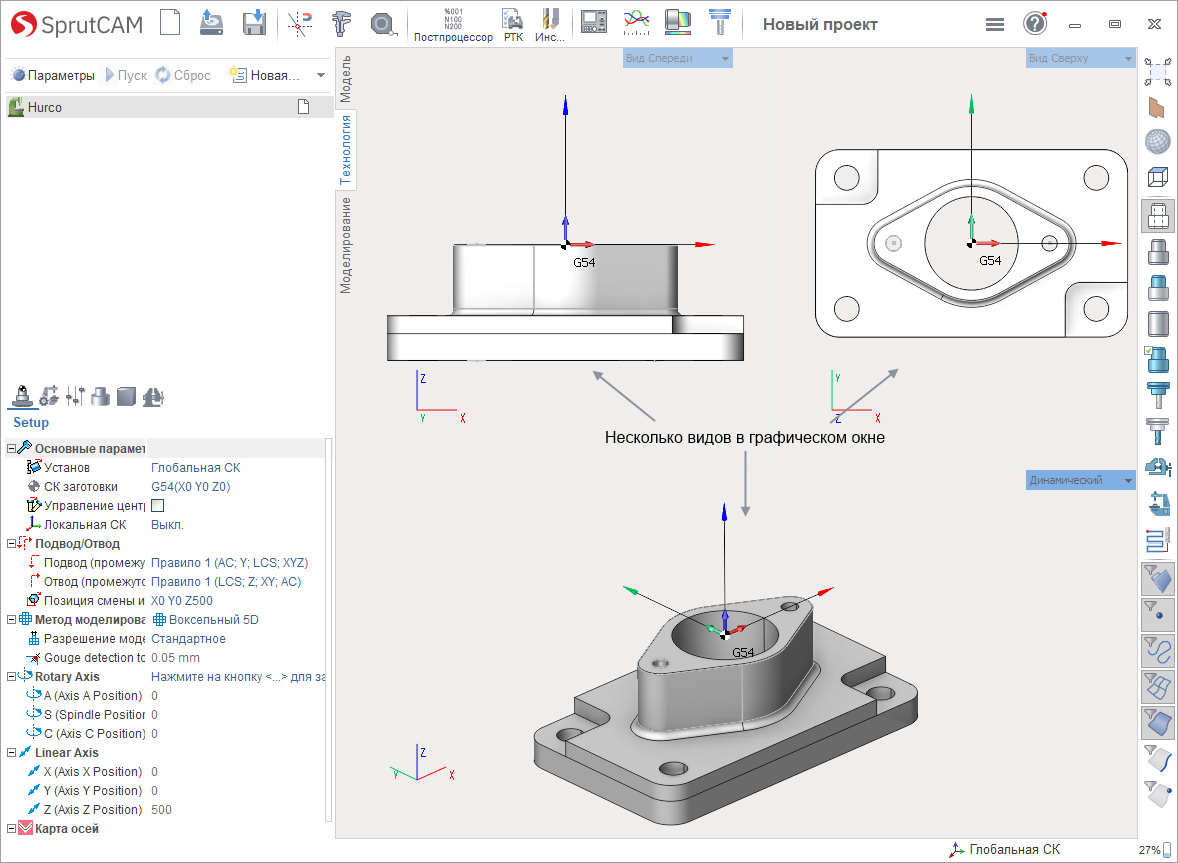
Task: Collapse the Карта осей group
Action: click(11, 828)
